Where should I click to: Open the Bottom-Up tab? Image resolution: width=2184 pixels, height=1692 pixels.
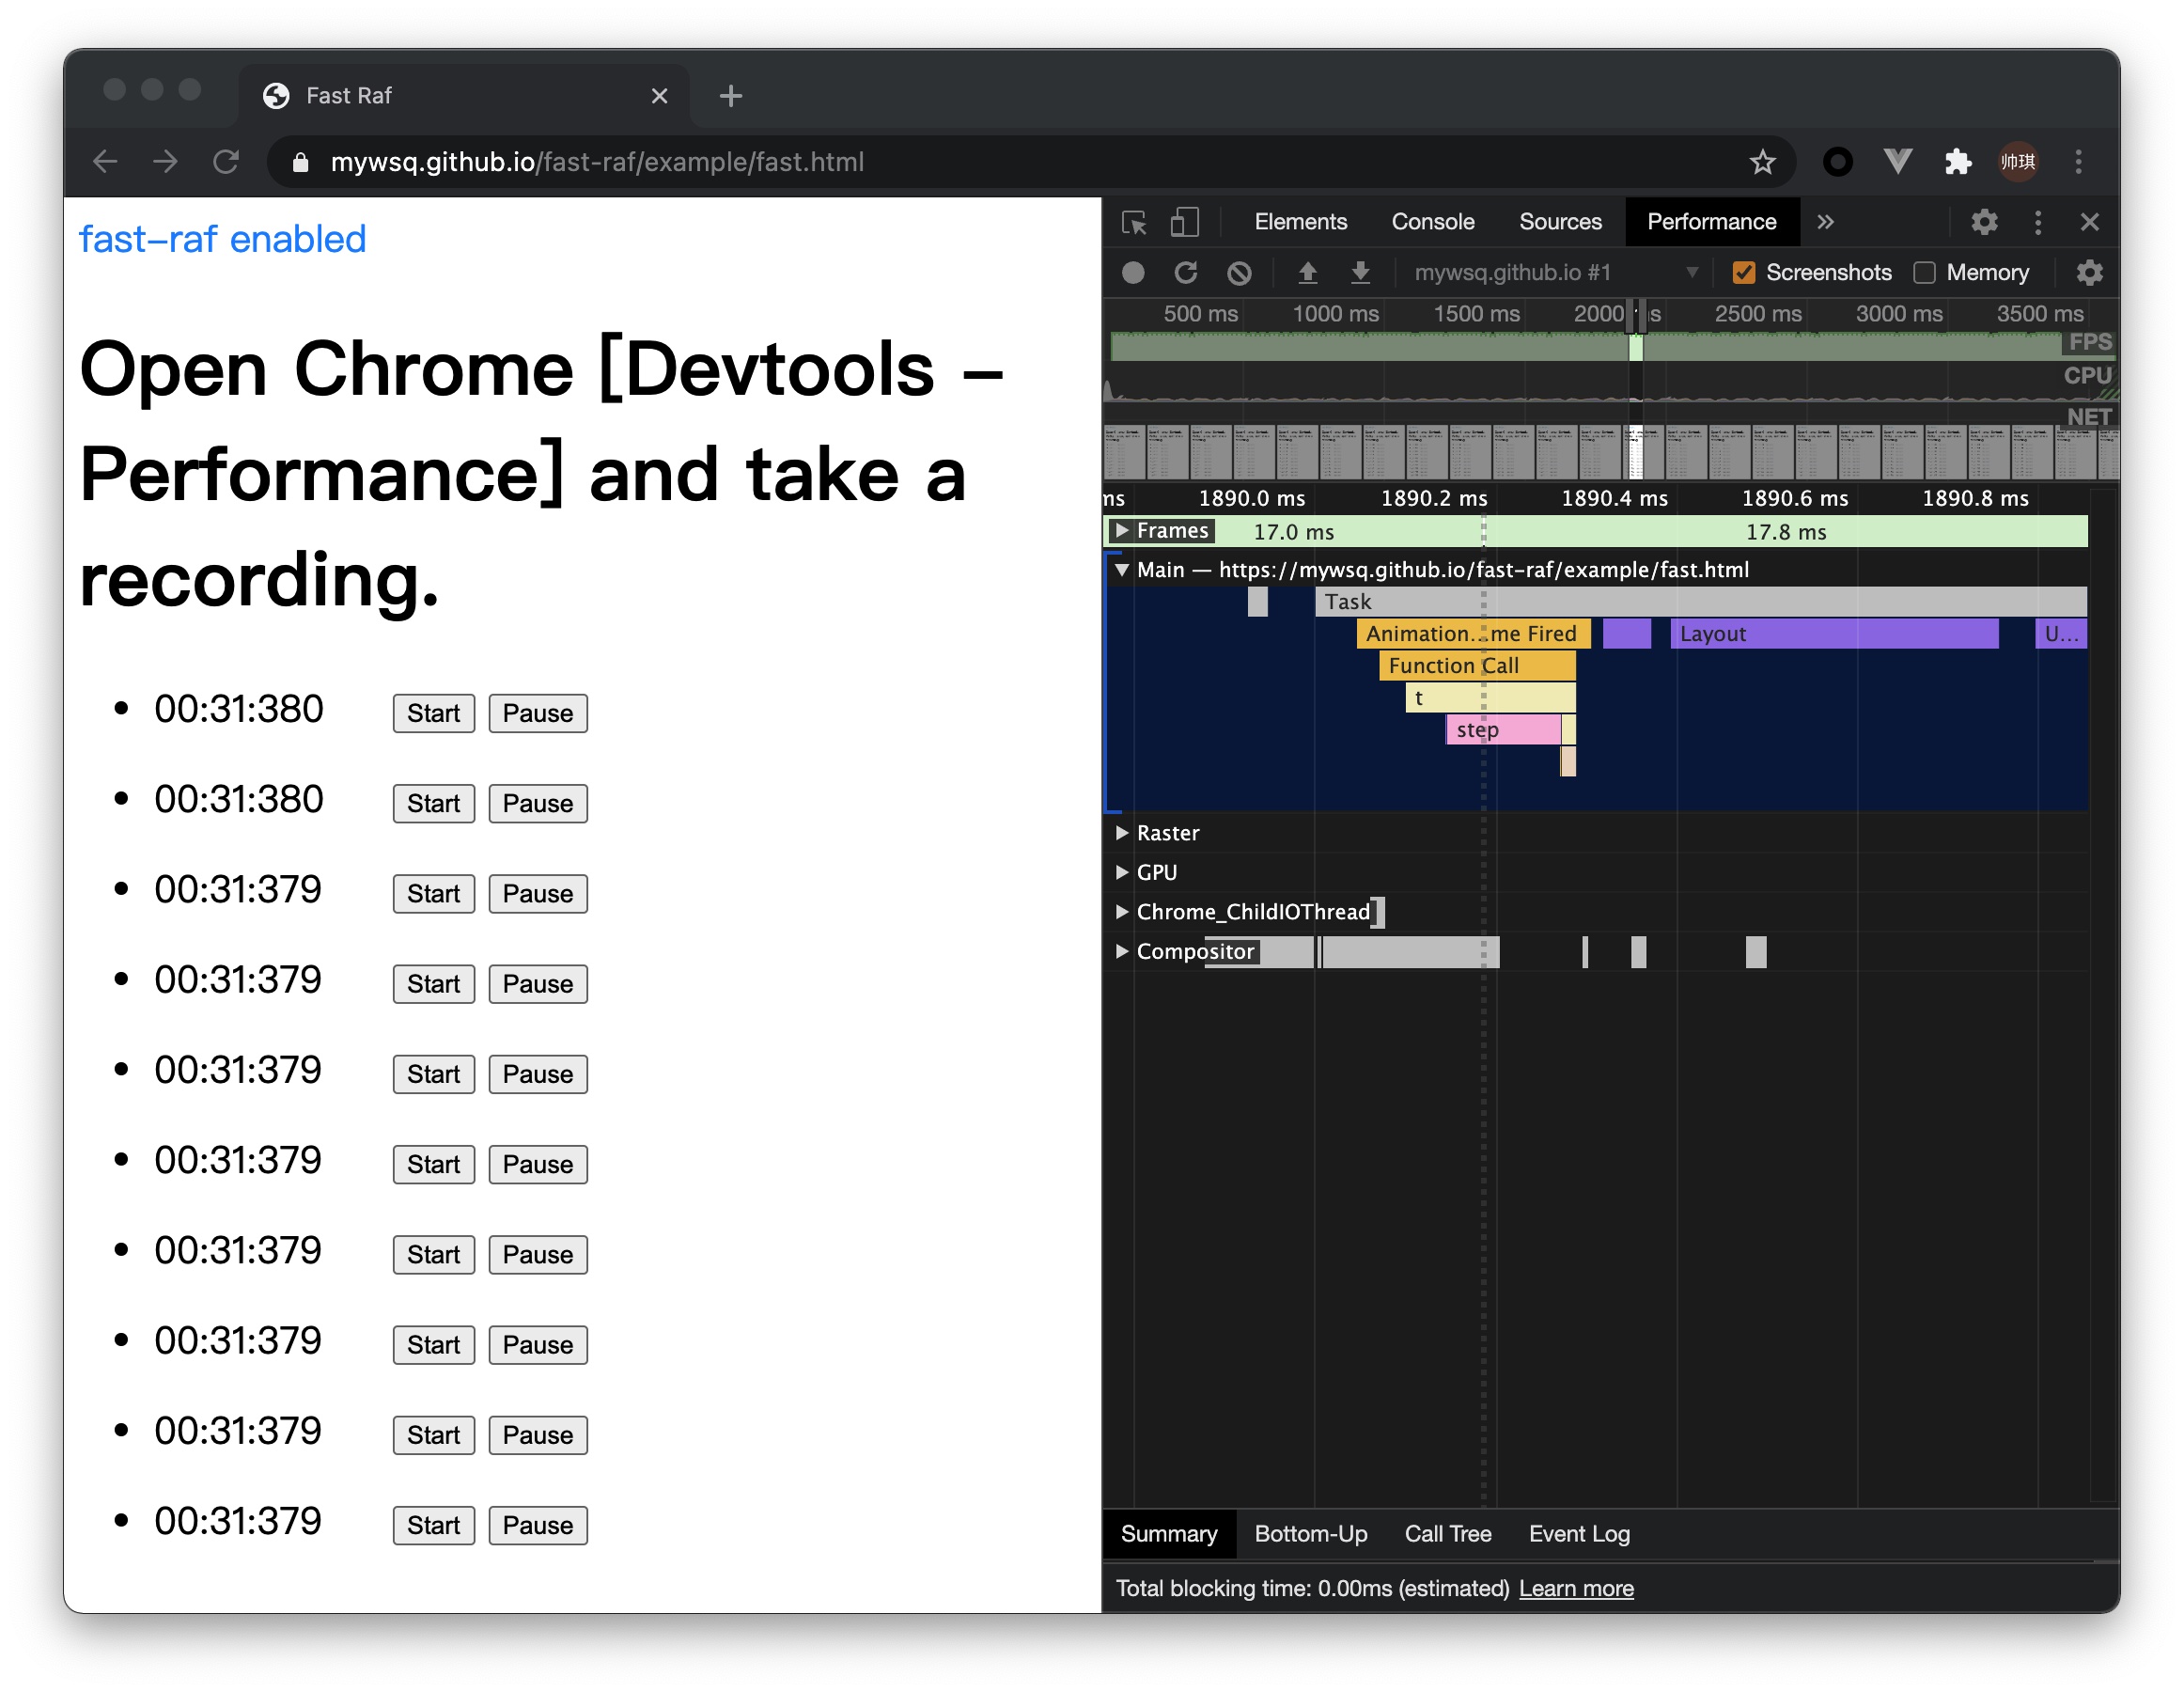point(1310,1533)
